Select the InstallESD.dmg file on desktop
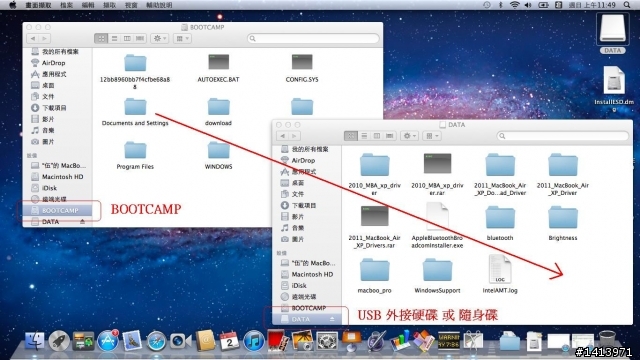 pyautogui.click(x=614, y=88)
